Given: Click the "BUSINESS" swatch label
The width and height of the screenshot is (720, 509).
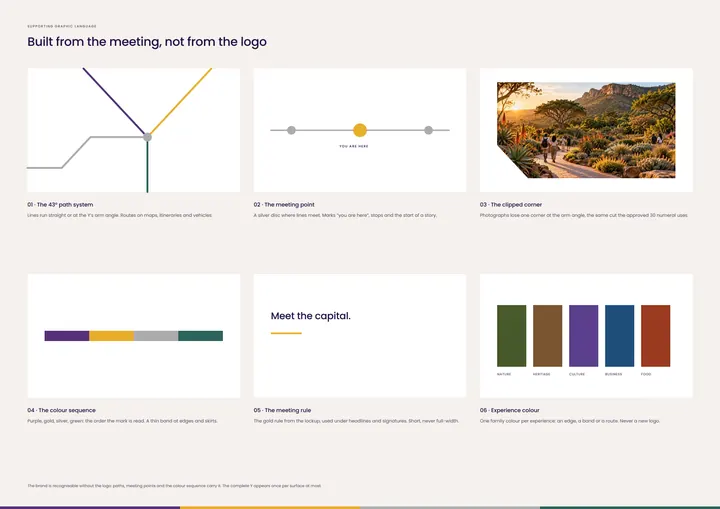Looking at the screenshot, I should coord(613,374).
